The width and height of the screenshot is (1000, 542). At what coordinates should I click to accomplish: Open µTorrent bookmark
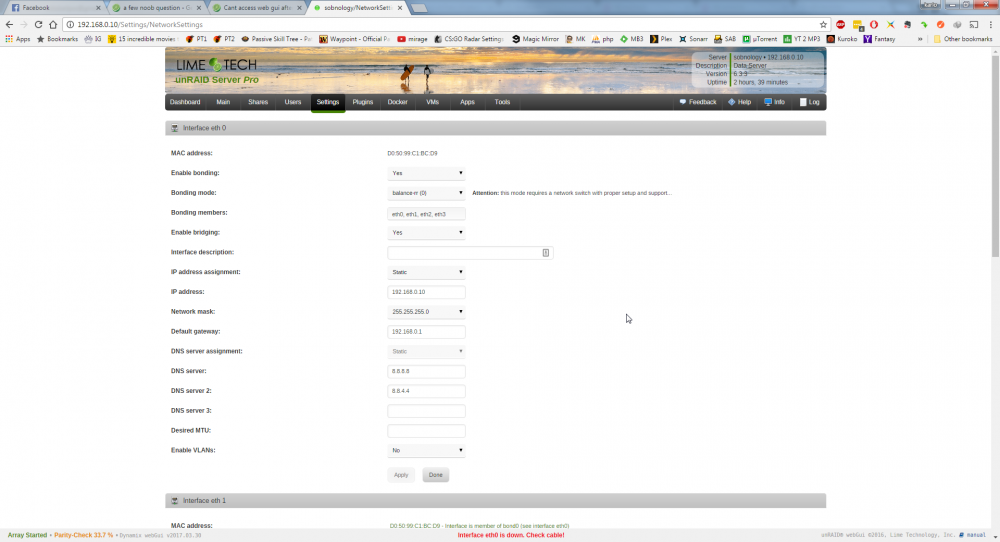pos(760,39)
